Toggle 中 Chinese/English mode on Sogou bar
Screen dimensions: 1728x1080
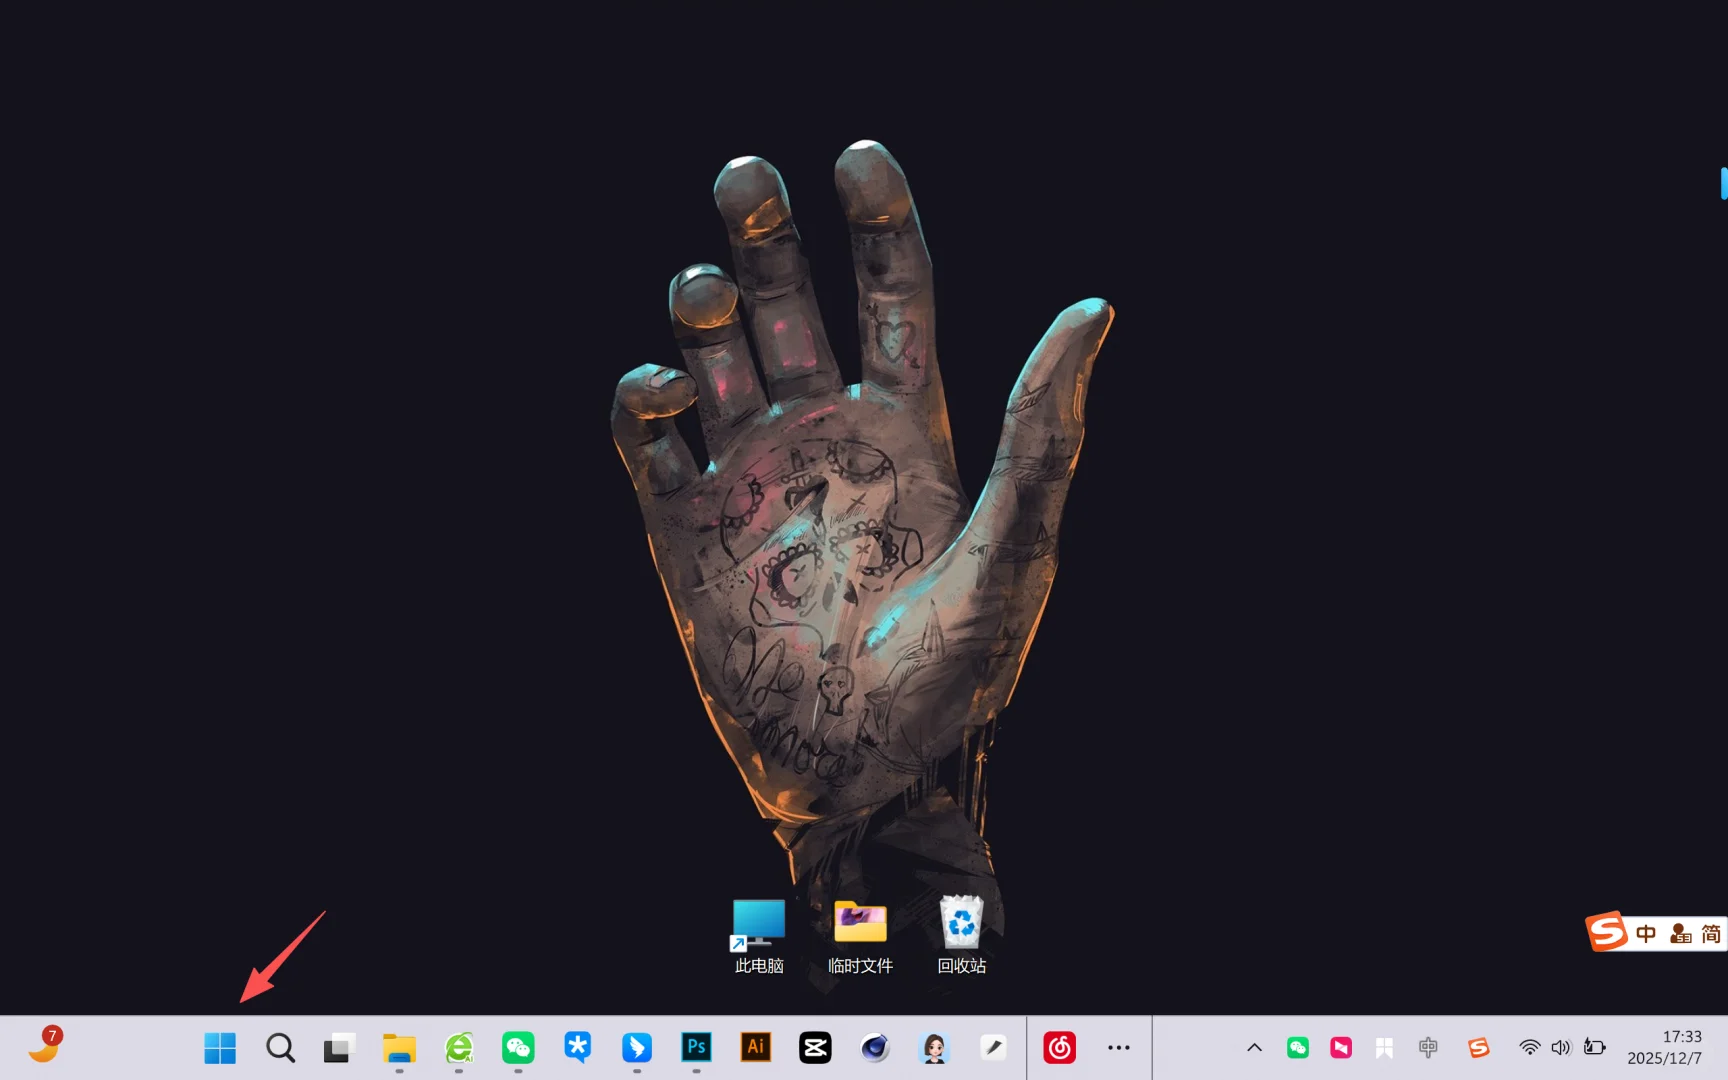[1646, 934]
